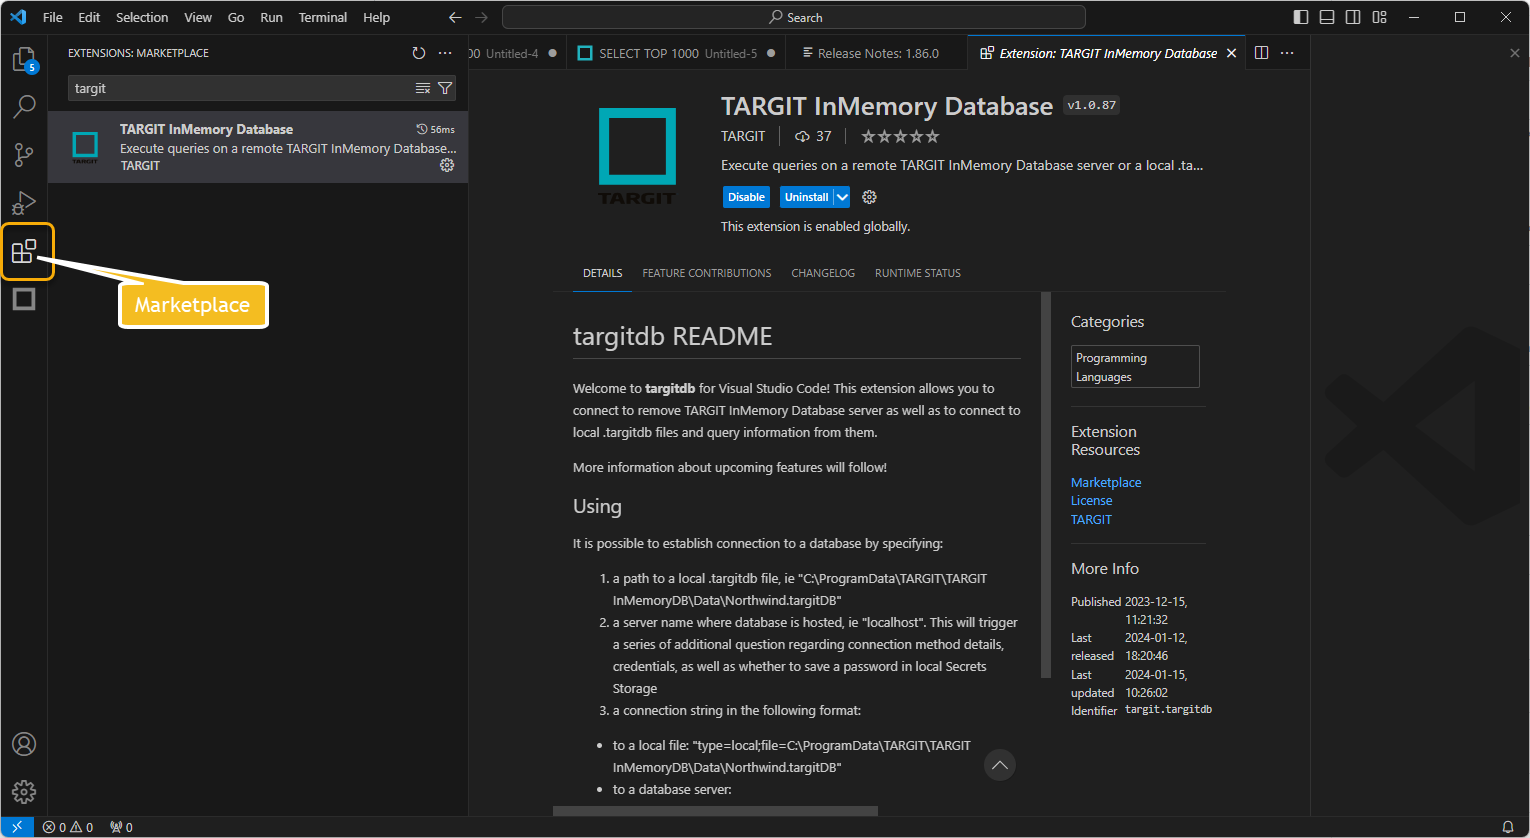Open Views and More Actions ellipsis menu
Image resolution: width=1530 pixels, height=838 pixels.
pos(445,53)
